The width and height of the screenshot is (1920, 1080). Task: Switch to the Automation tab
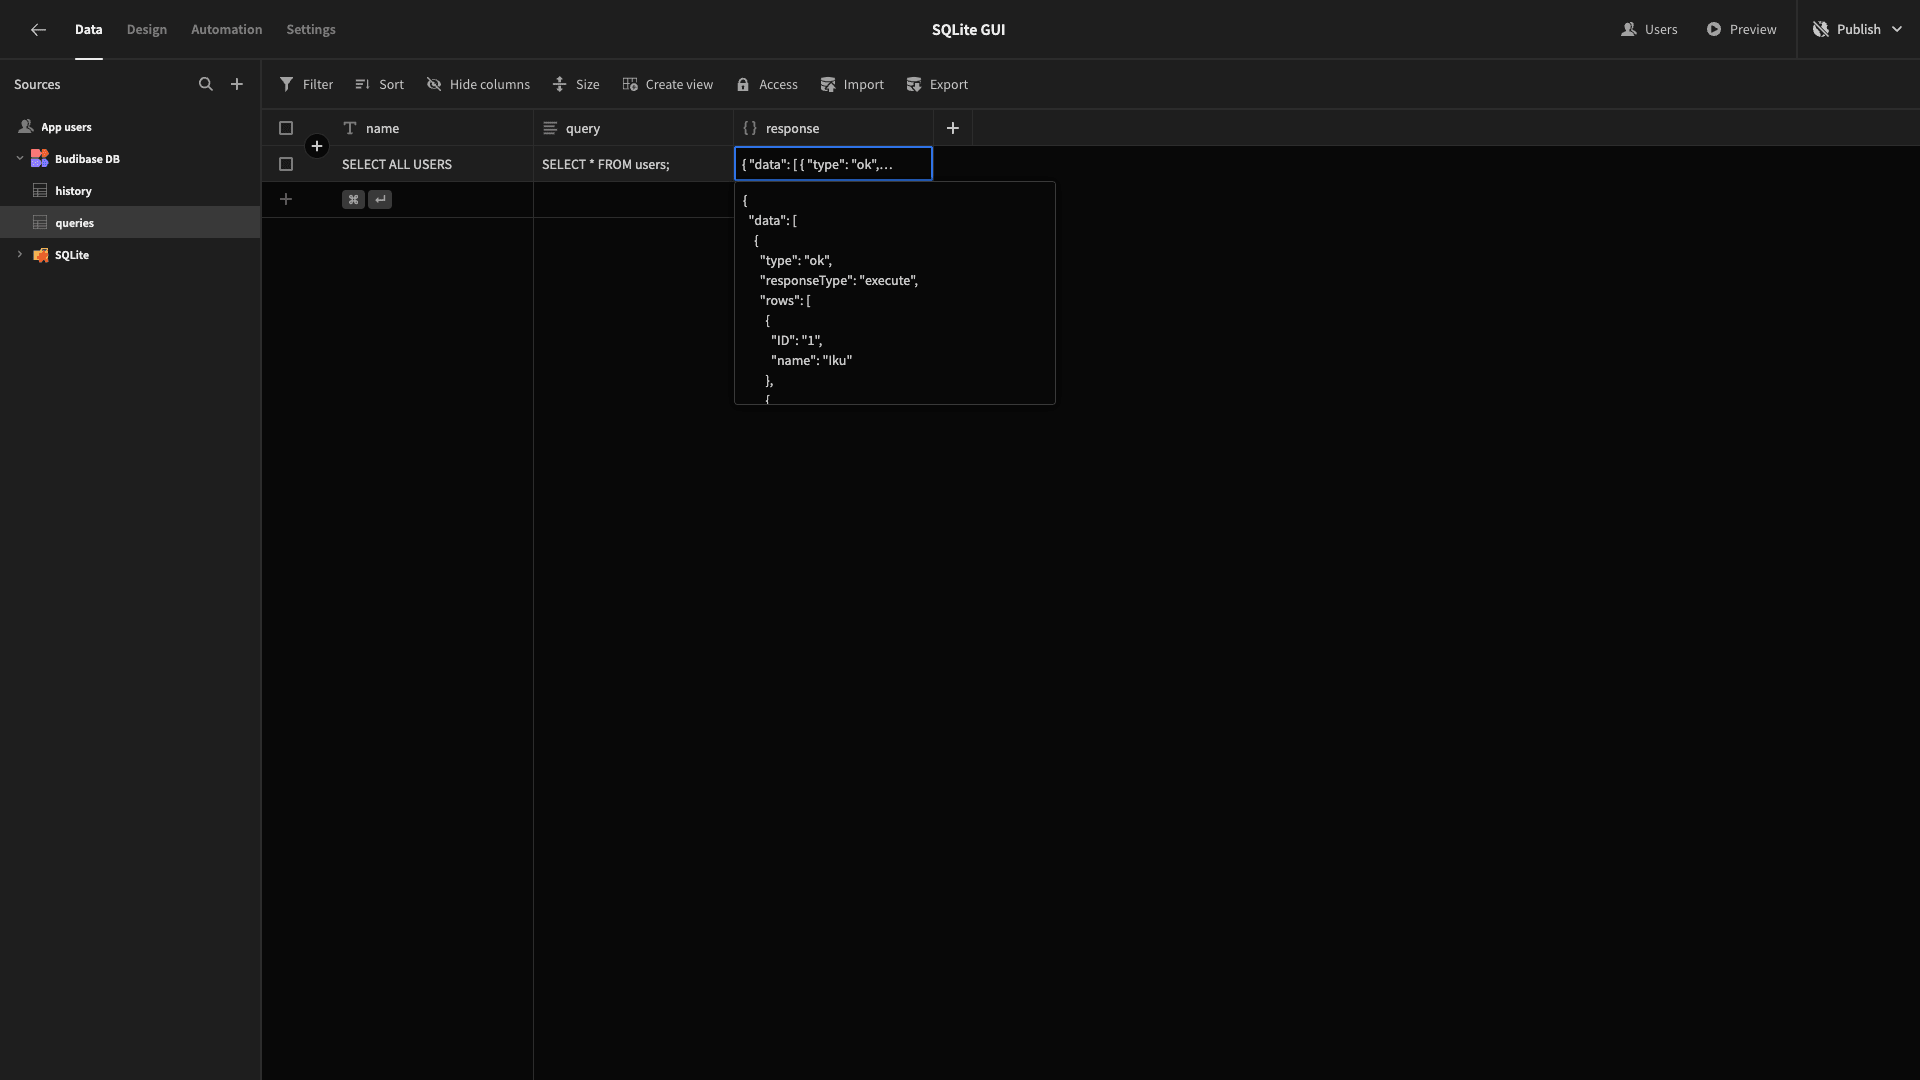(227, 30)
